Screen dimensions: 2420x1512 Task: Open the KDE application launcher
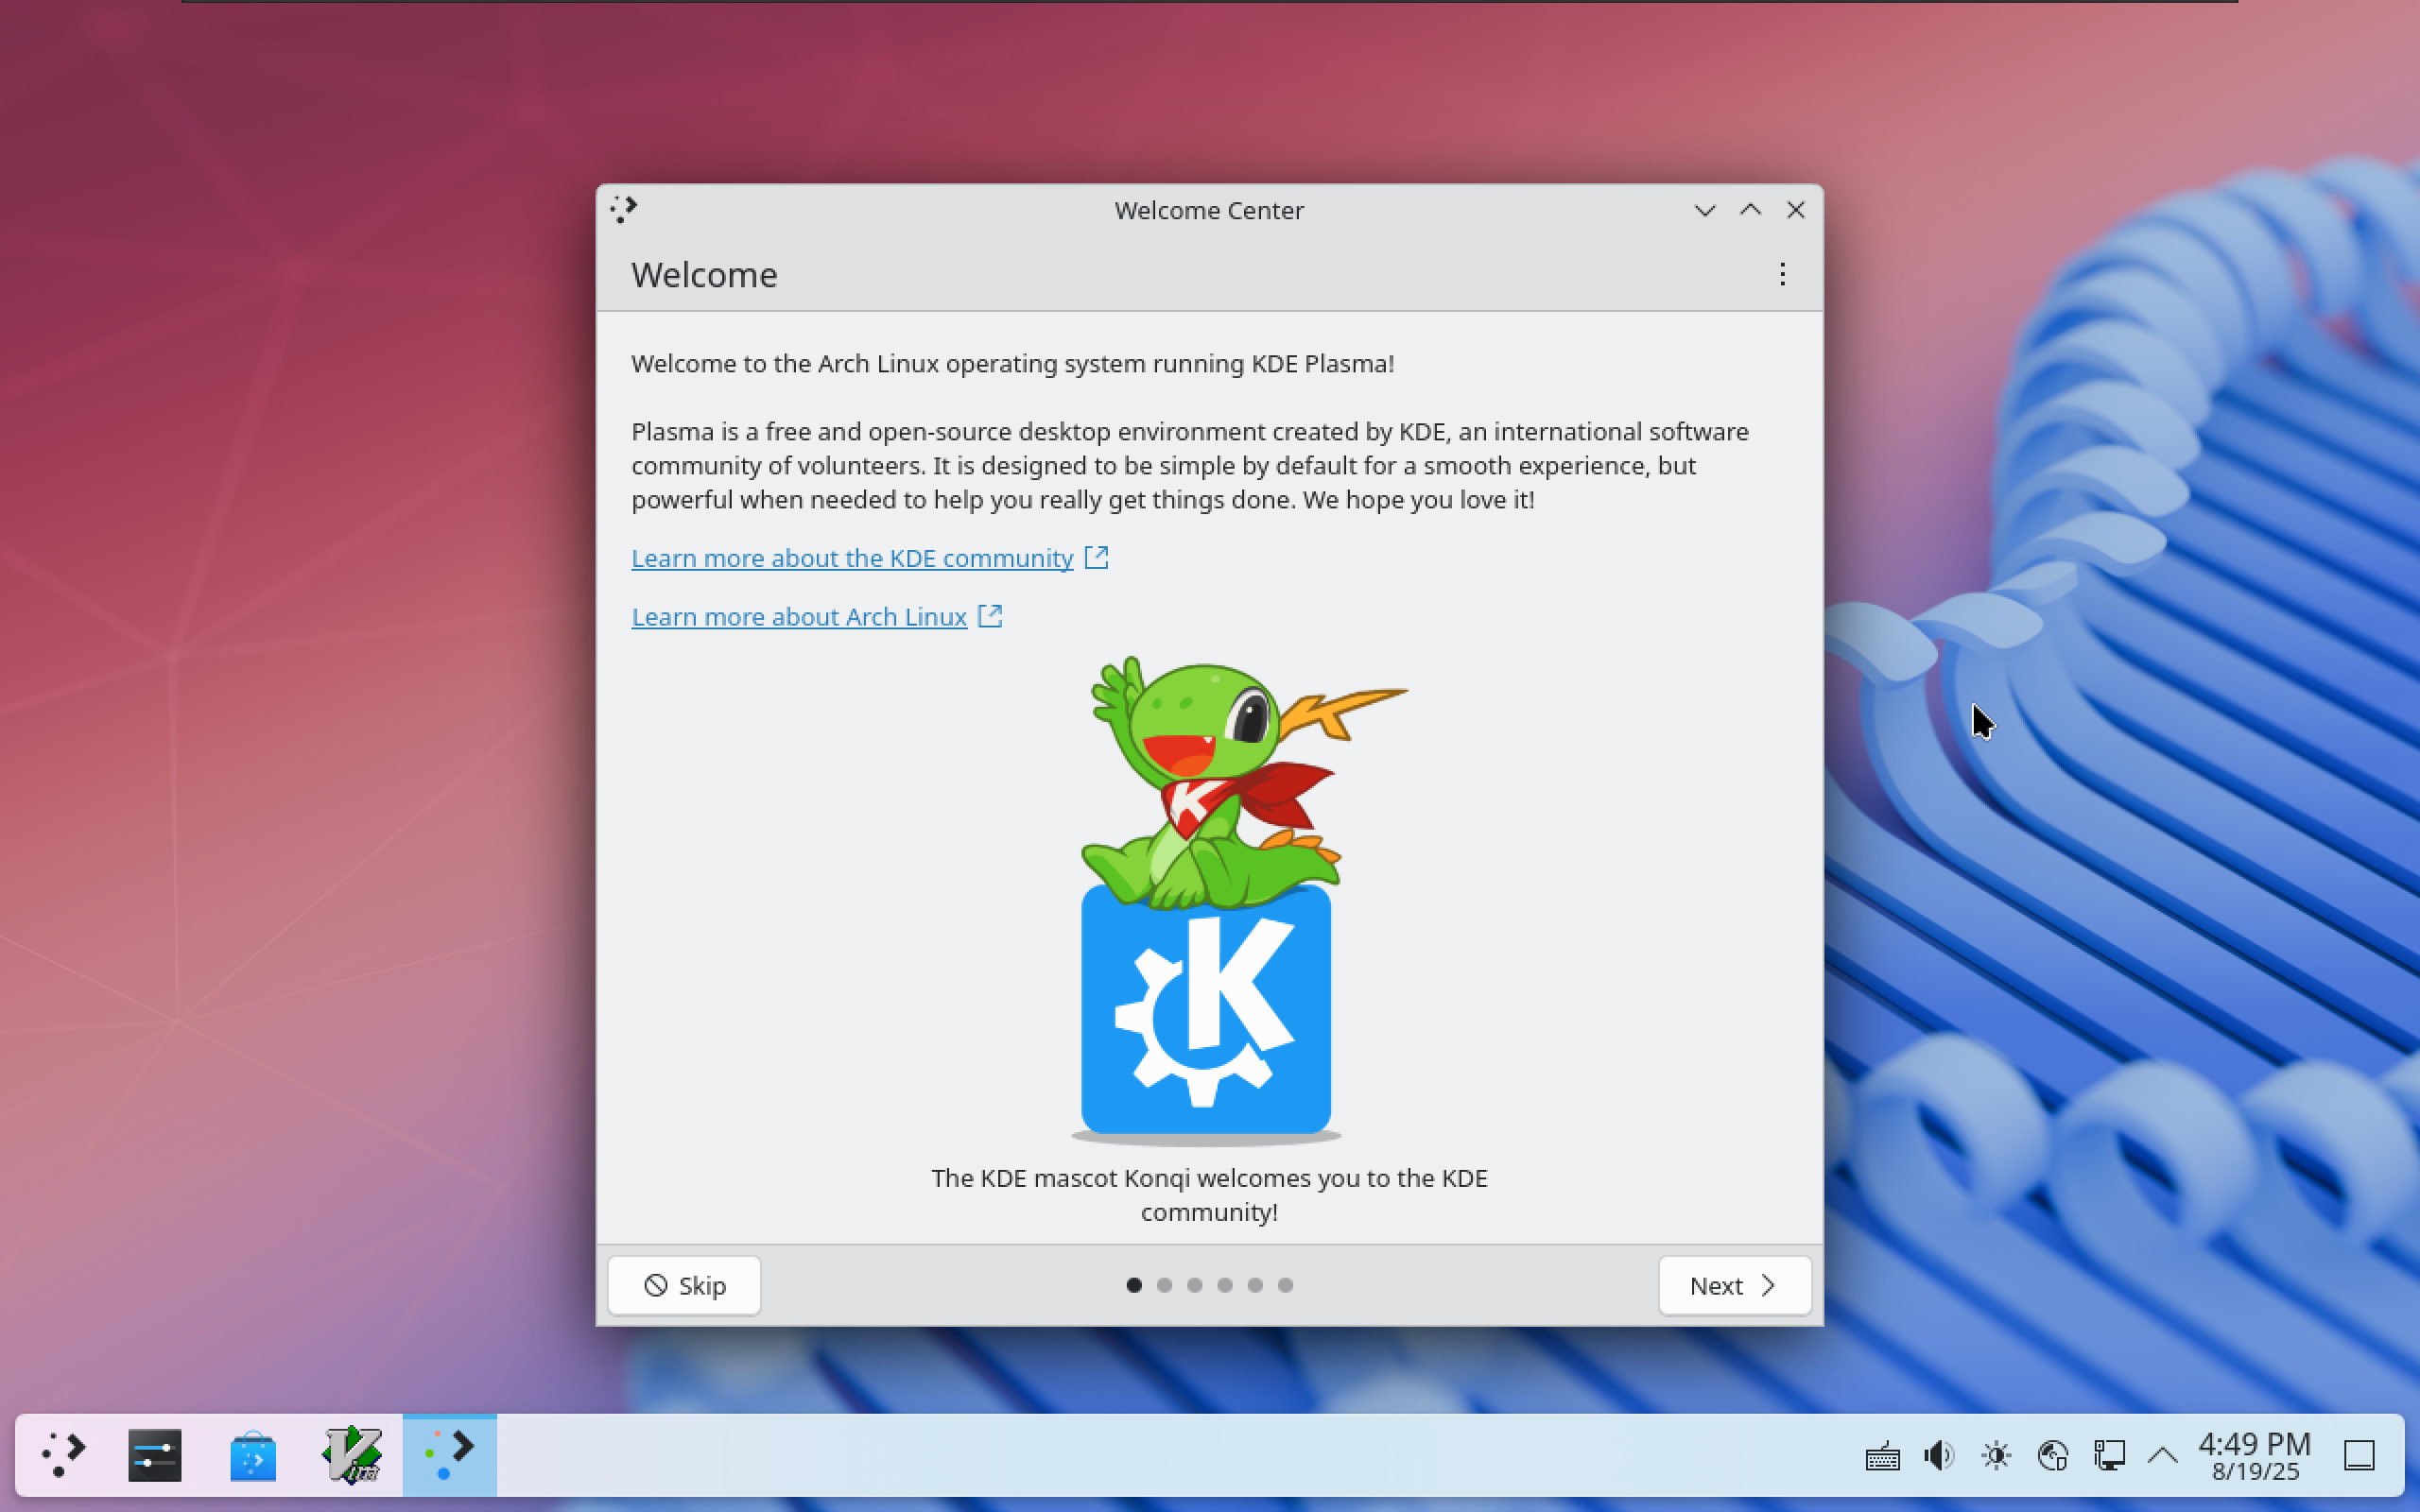pyautogui.click(x=64, y=1455)
